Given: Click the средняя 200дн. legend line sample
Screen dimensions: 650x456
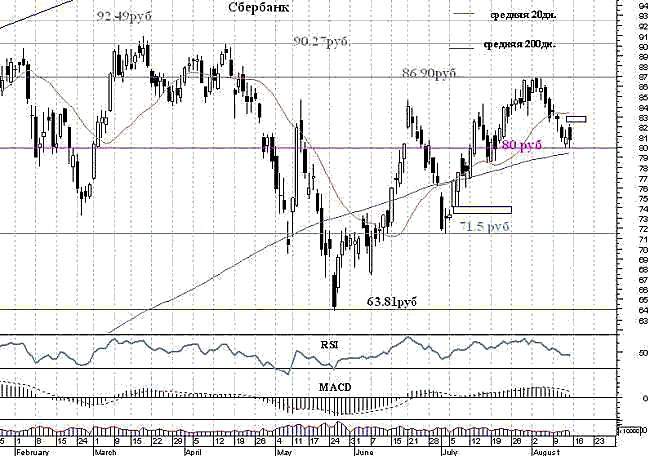Looking at the screenshot, I should click(x=464, y=46).
